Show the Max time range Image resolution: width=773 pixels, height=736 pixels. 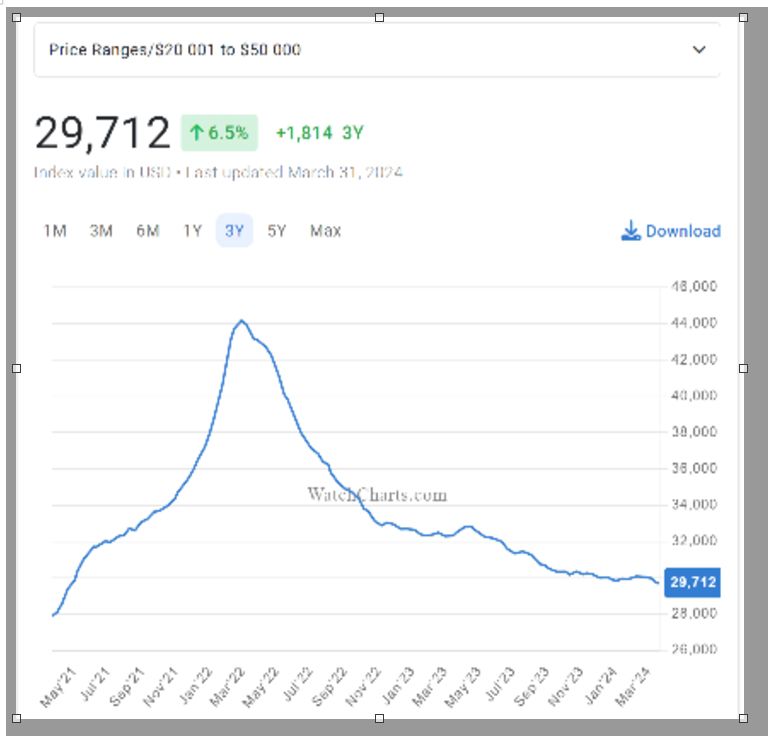(x=325, y=231)
